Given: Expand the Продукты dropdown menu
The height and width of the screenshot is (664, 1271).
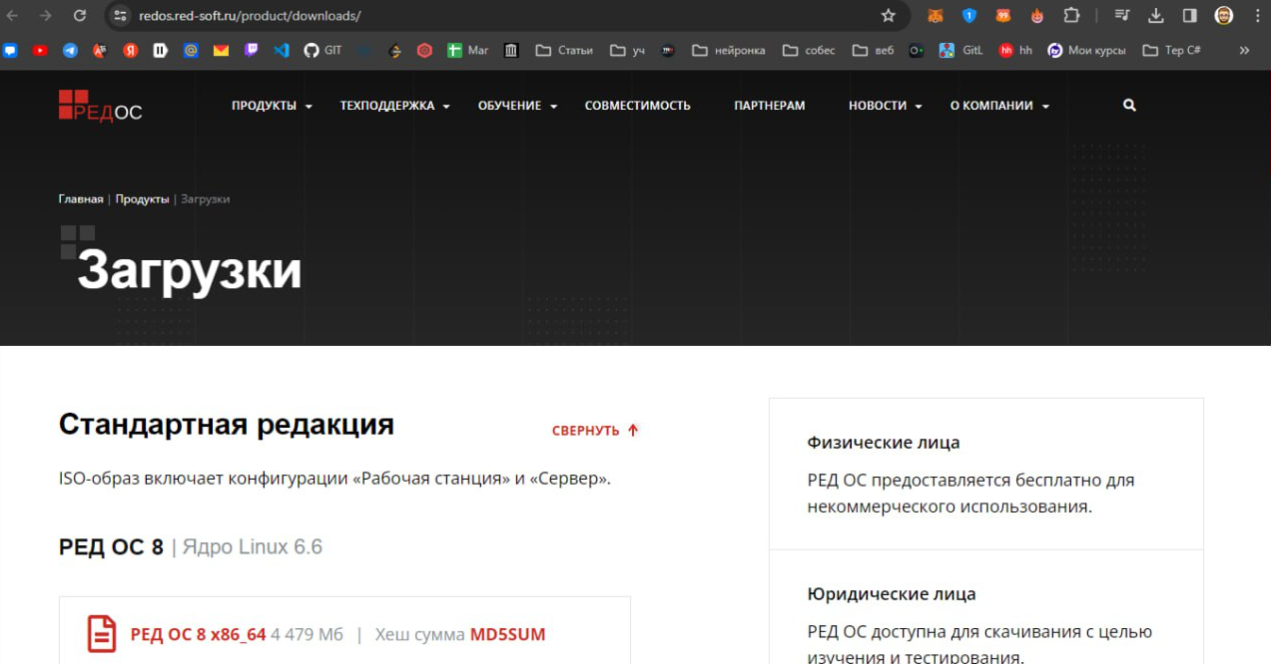Looking at the screenshot, I should (272, 106).
